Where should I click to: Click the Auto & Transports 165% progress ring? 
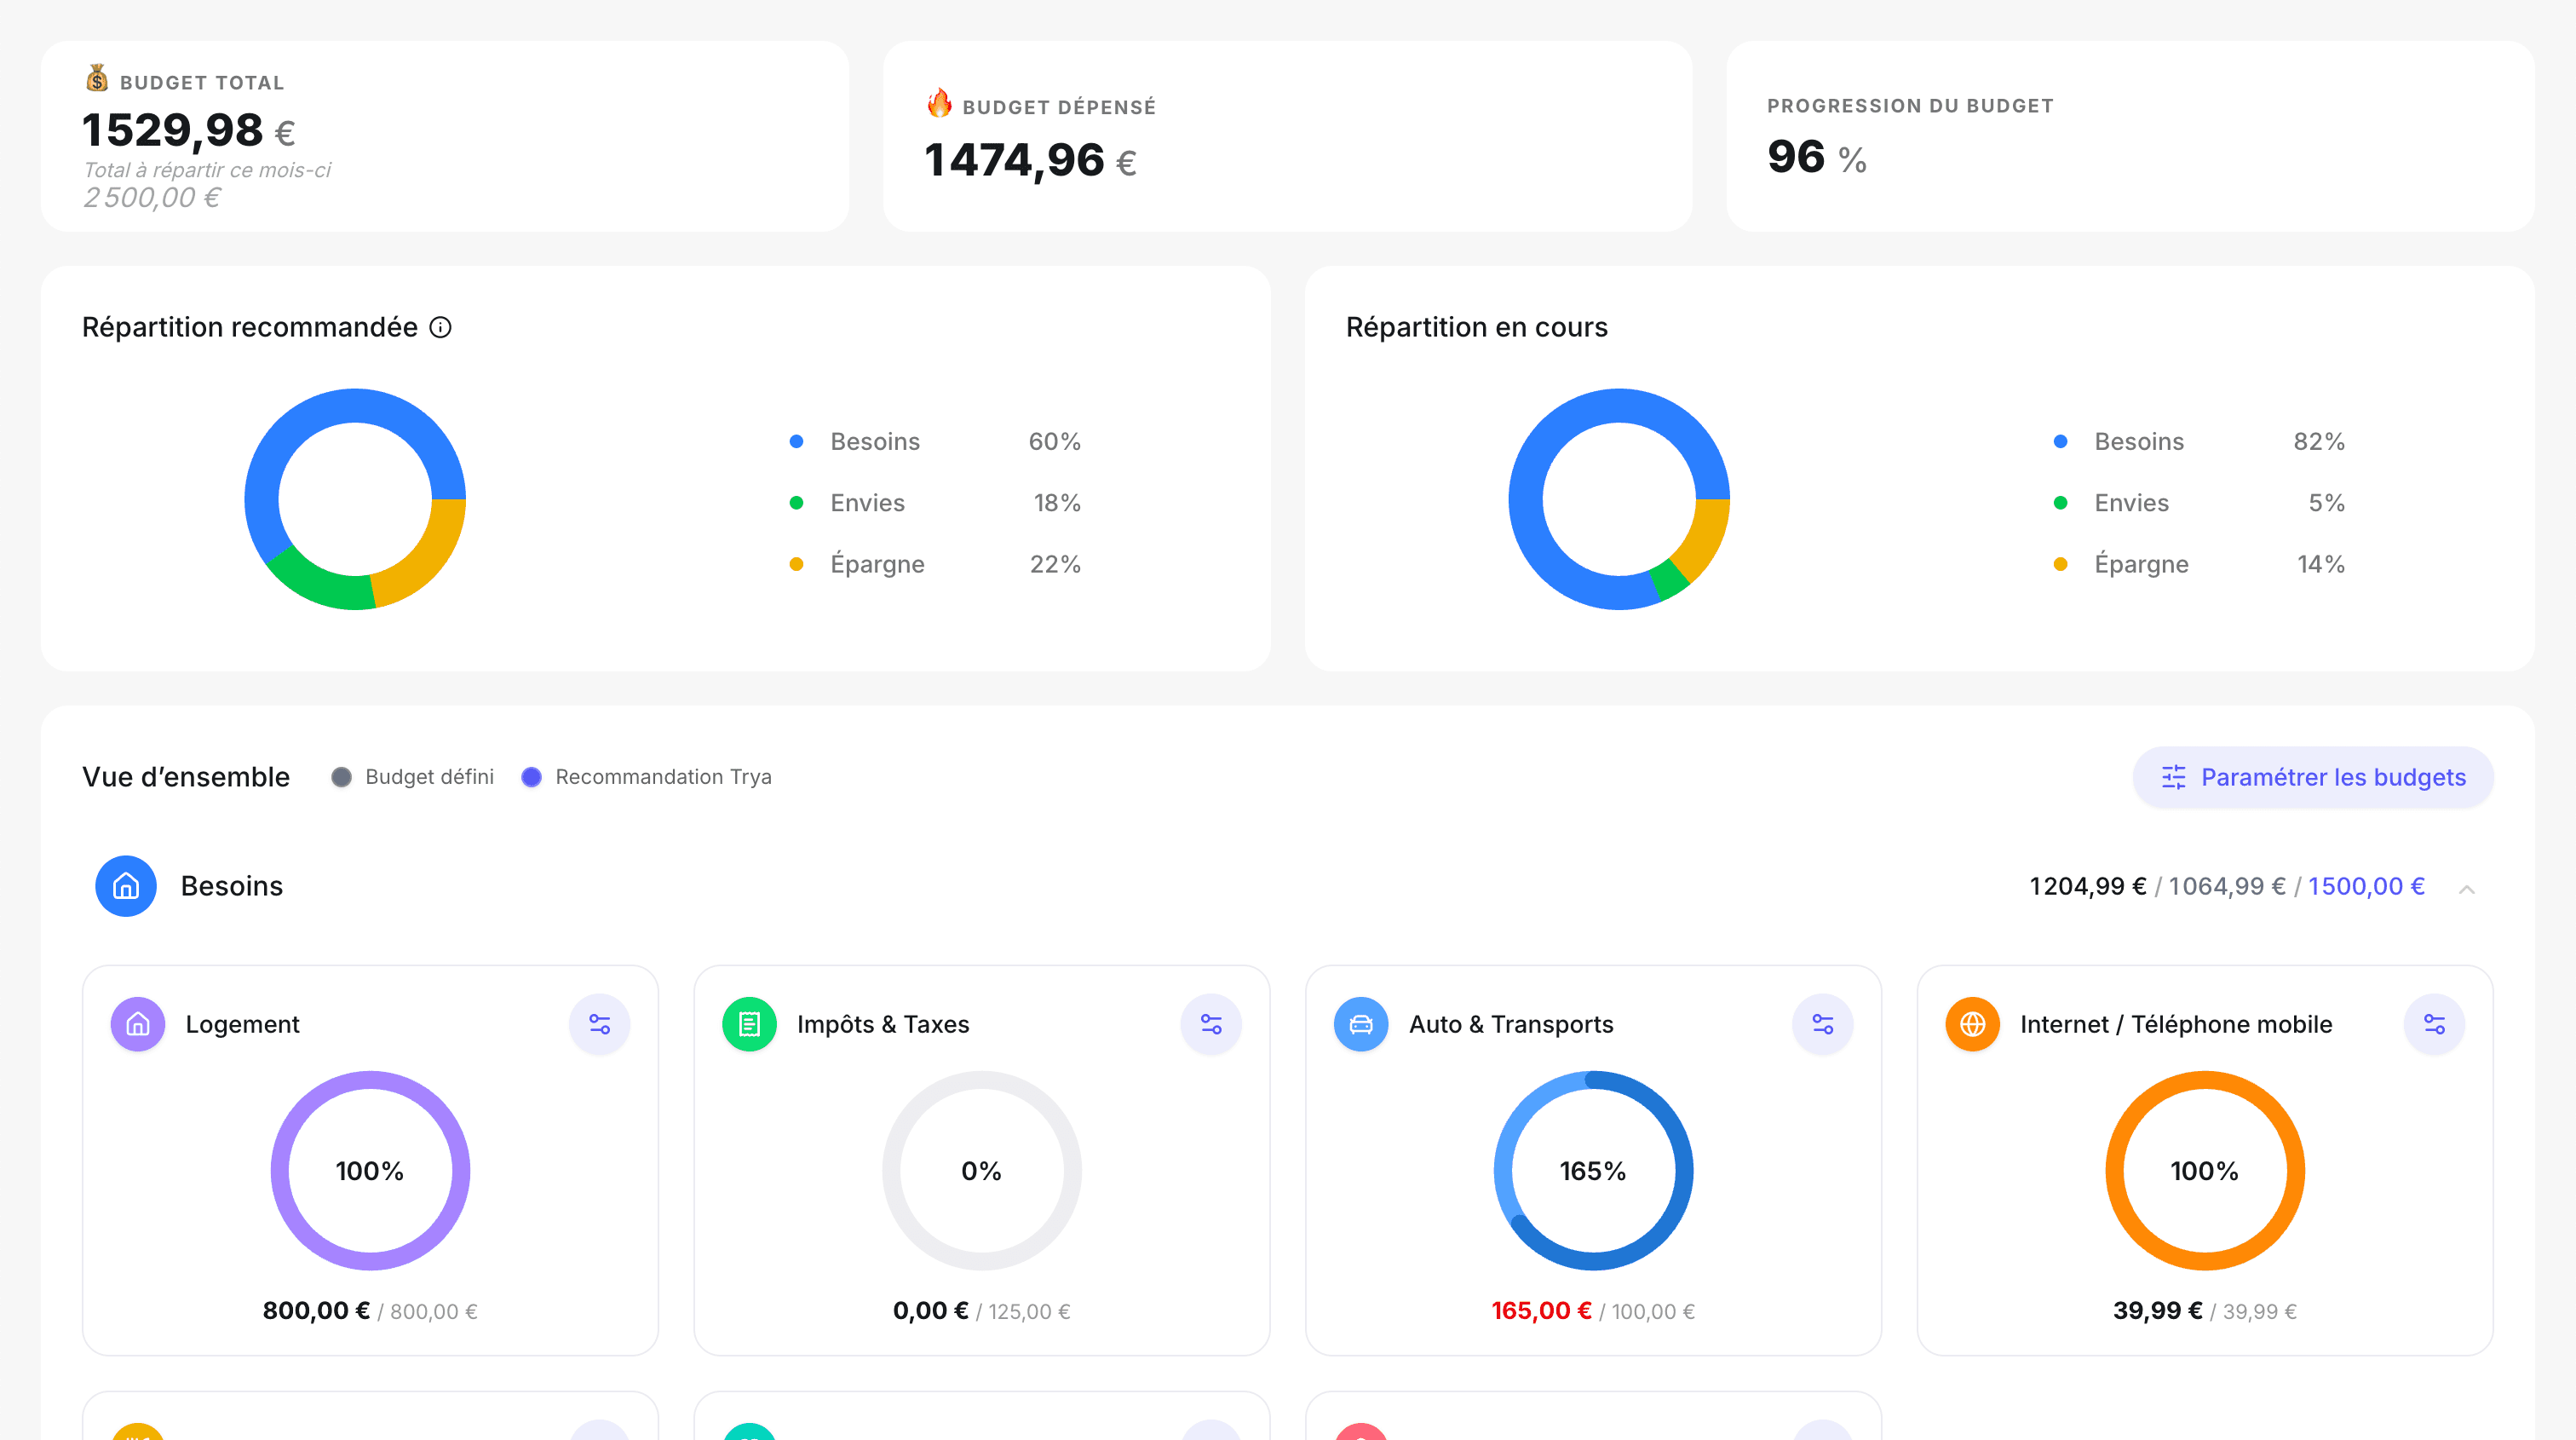[x=1593, y=1171]
